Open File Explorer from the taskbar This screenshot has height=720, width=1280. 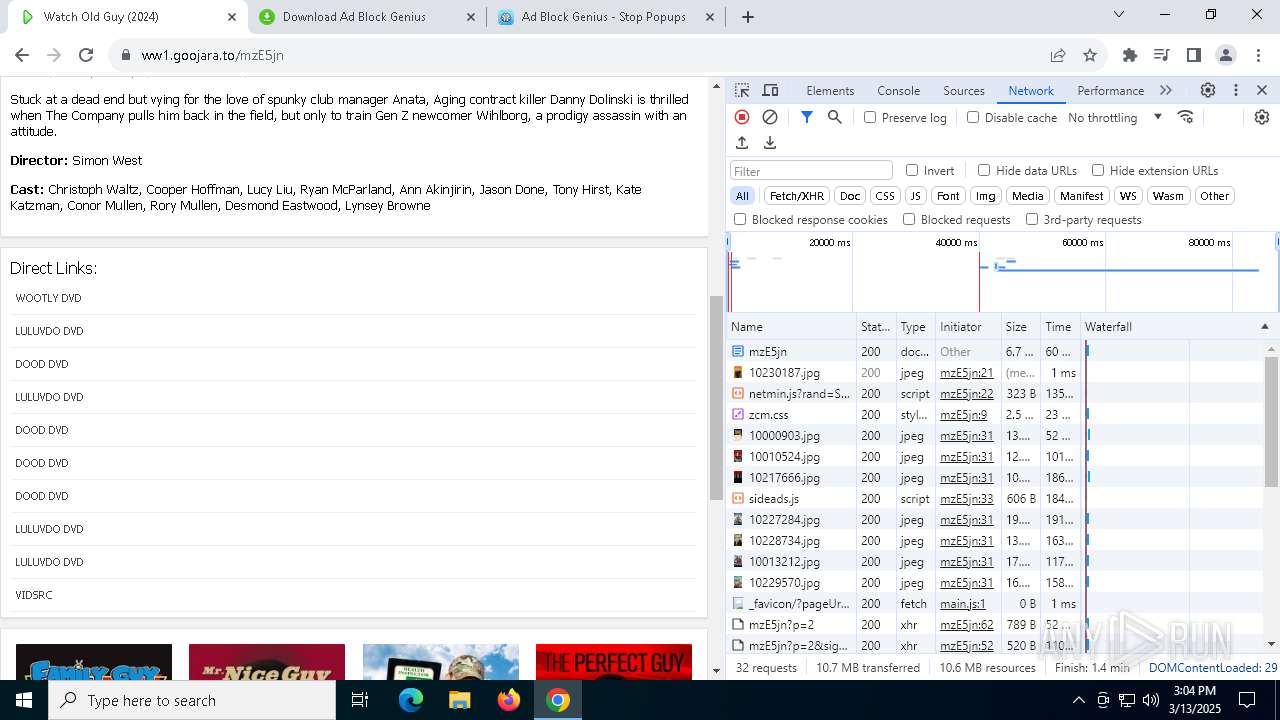click(460, 700)
